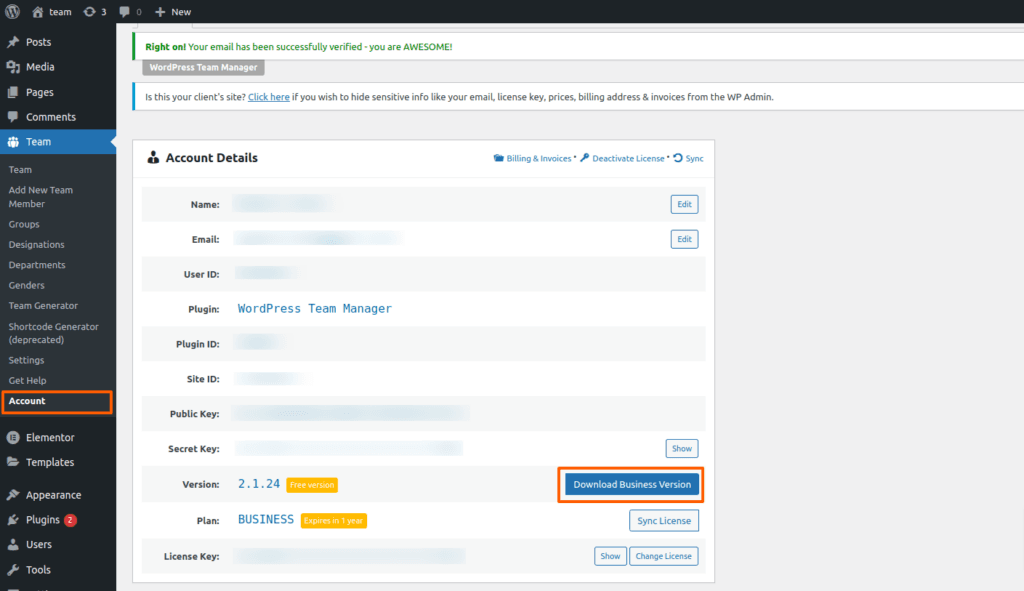Click the Tools wrench icon
Image resolution: width=1024 pixels, height=591 pixels.
(13, 569)
